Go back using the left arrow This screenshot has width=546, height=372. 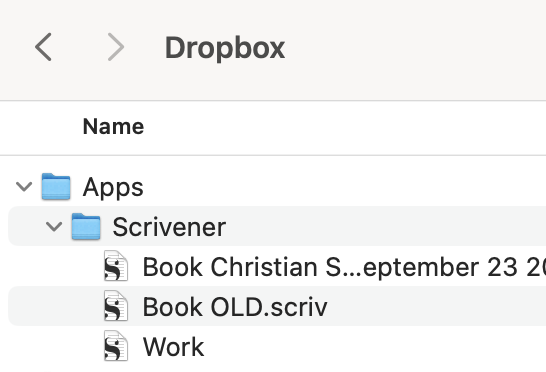pyautogui.click(x=44, y=47)
